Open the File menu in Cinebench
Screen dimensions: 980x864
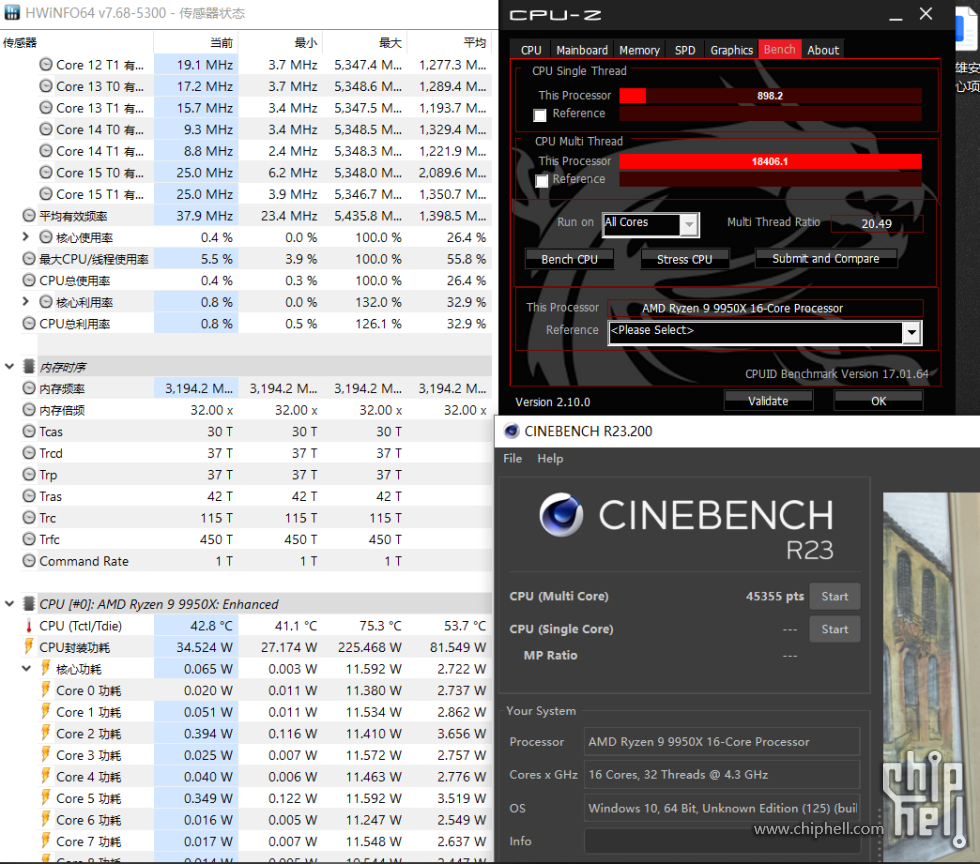[x=512, y=459]
